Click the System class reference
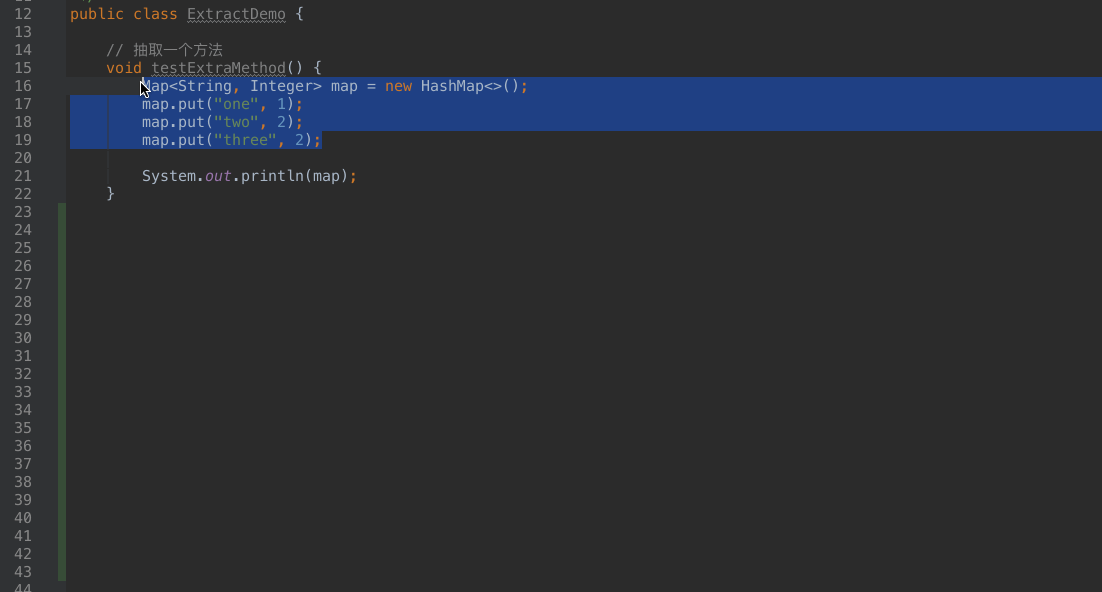Image resolution: width=1102 pixels, height=592 pixels. click(x=168, y=176)
